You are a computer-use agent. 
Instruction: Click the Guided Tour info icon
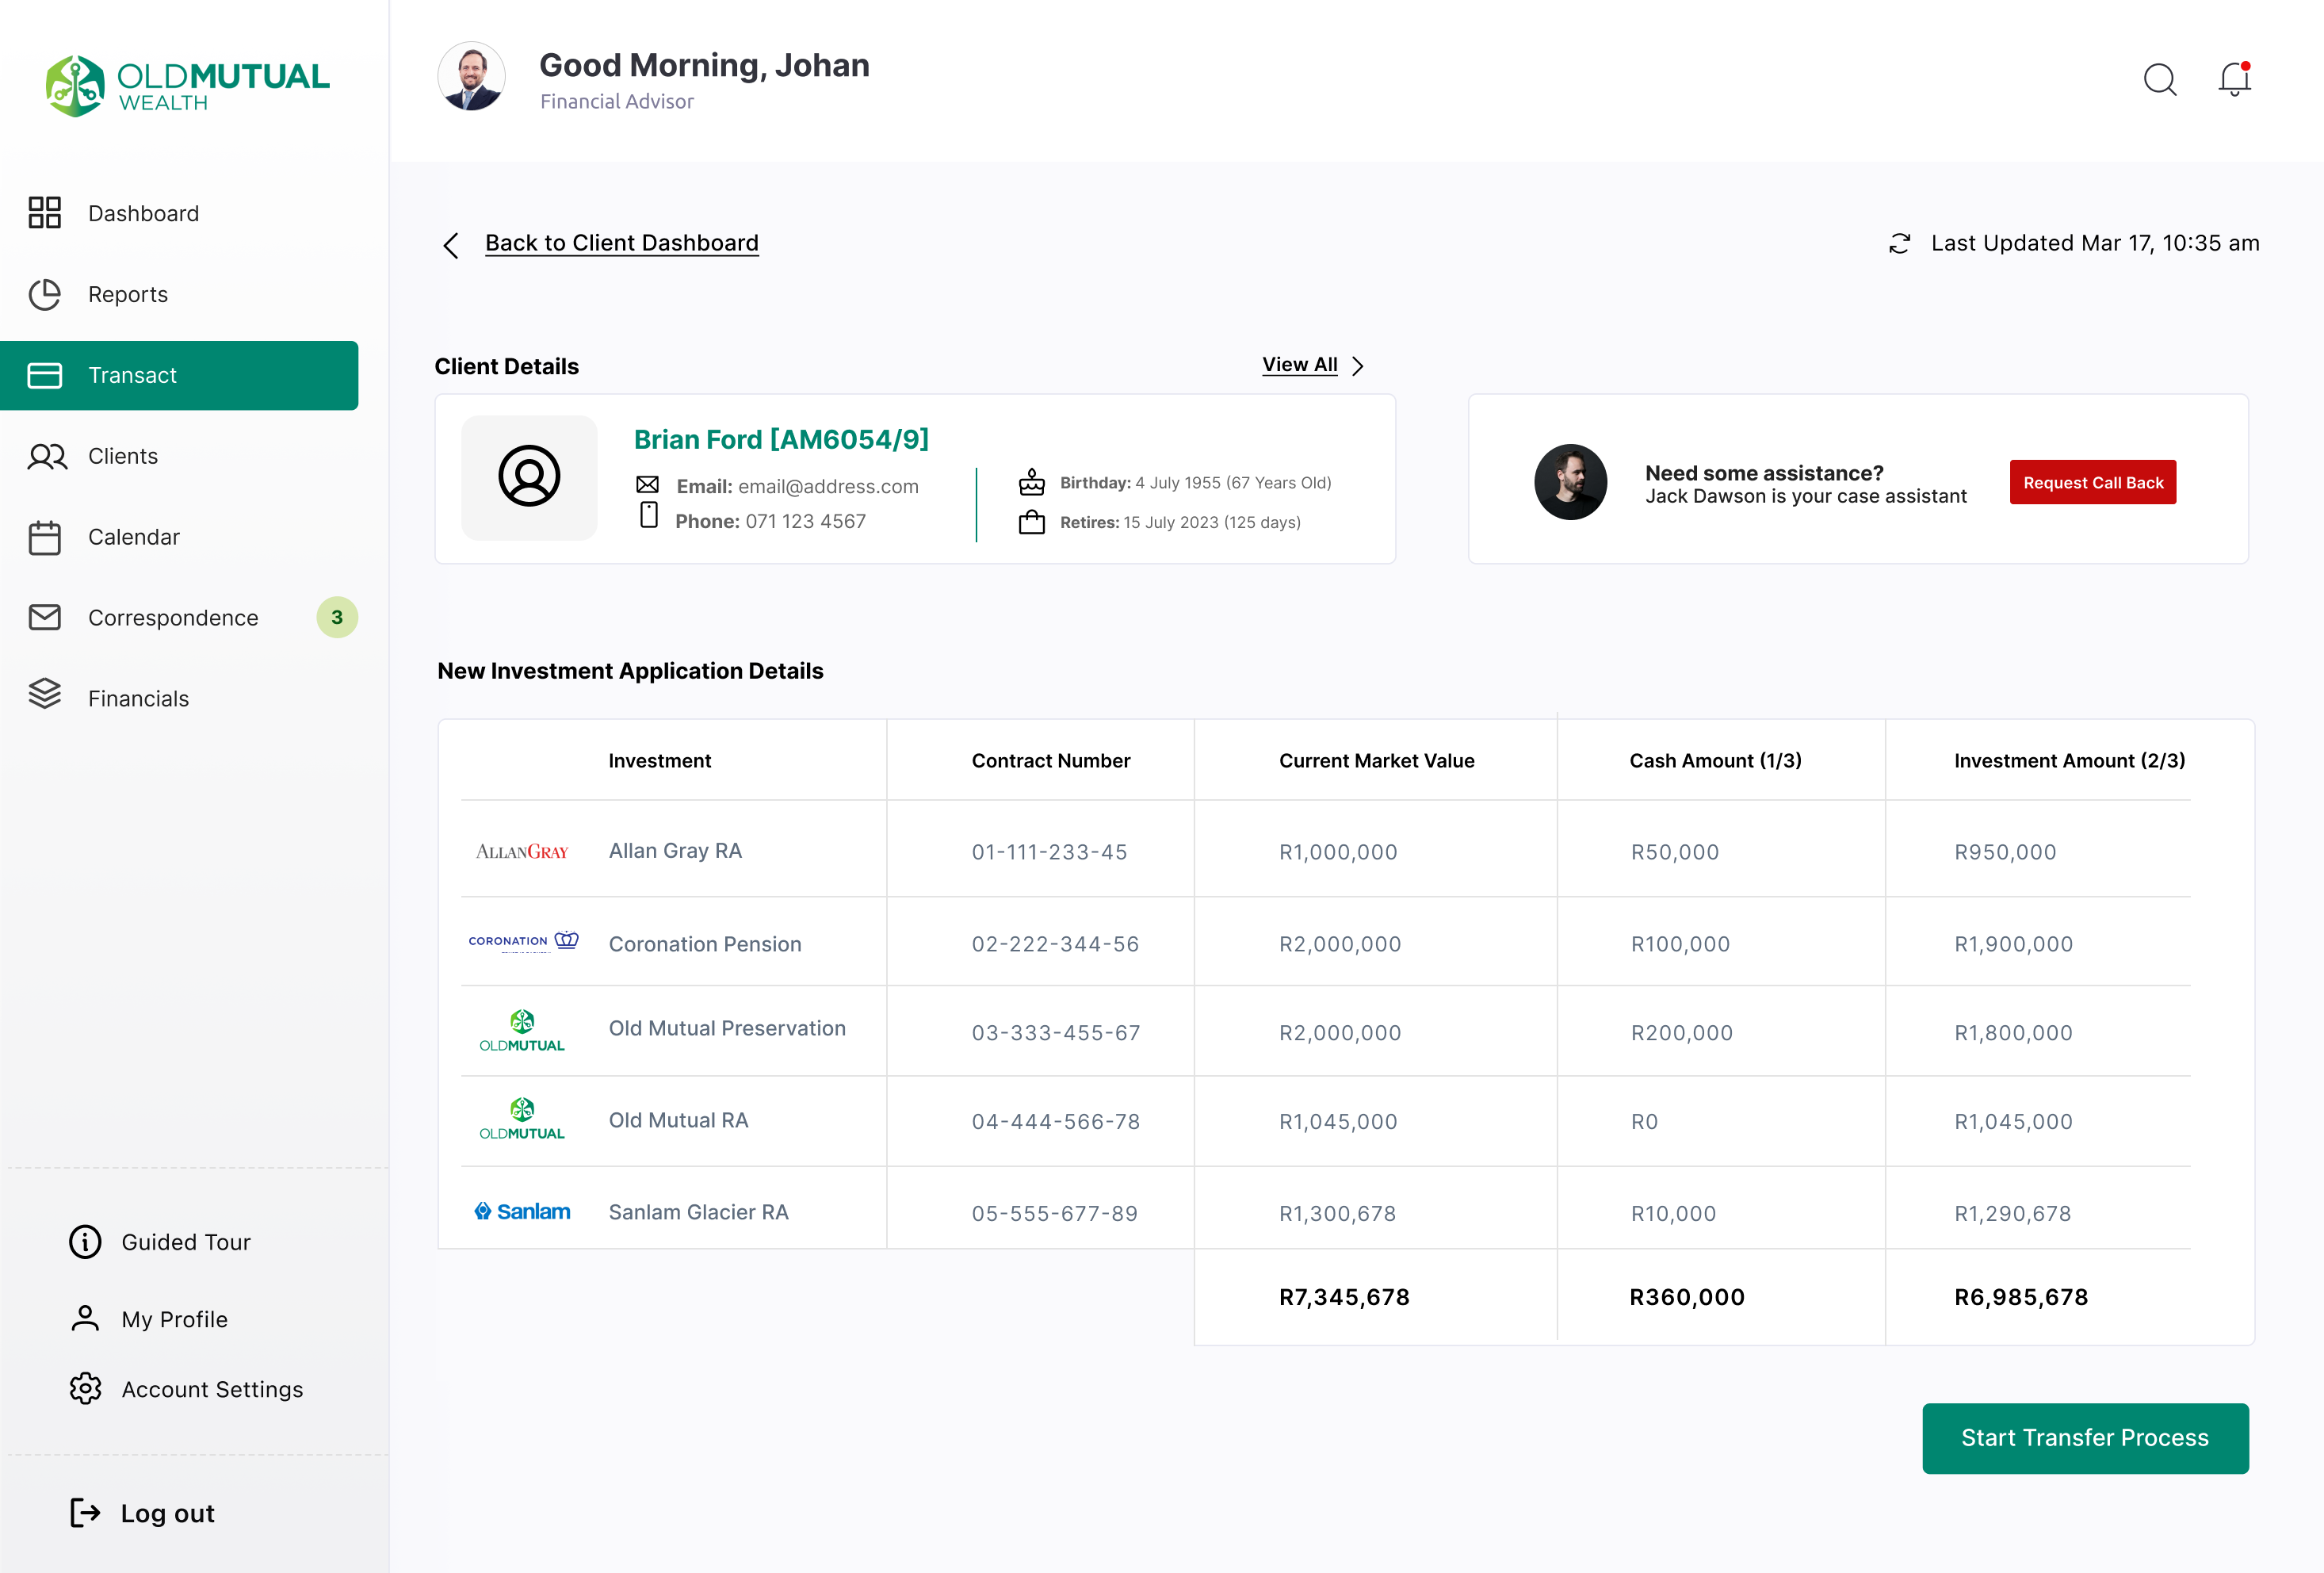[85, 1241]
